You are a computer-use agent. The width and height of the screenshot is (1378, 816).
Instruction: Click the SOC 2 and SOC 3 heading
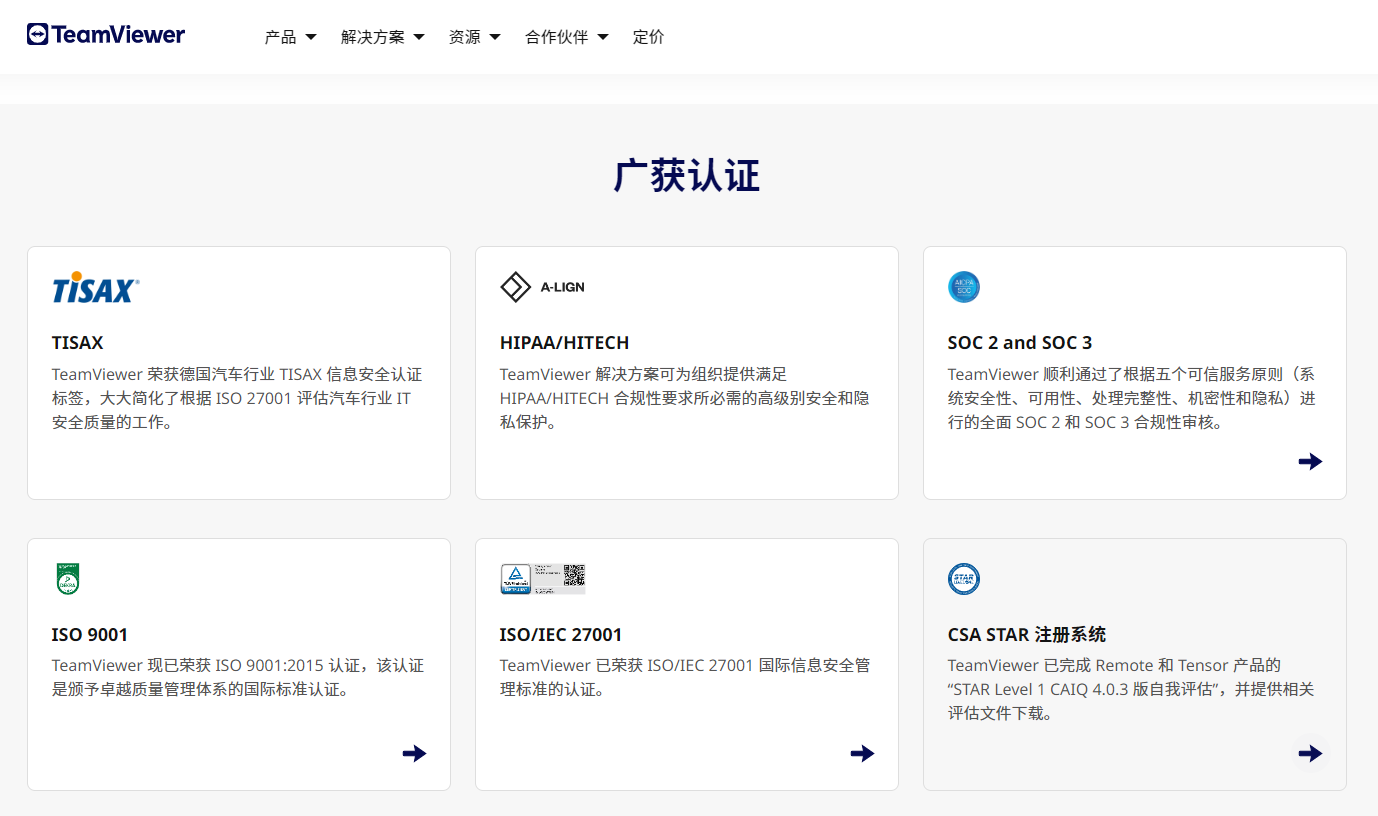[x=1020, y=342]
